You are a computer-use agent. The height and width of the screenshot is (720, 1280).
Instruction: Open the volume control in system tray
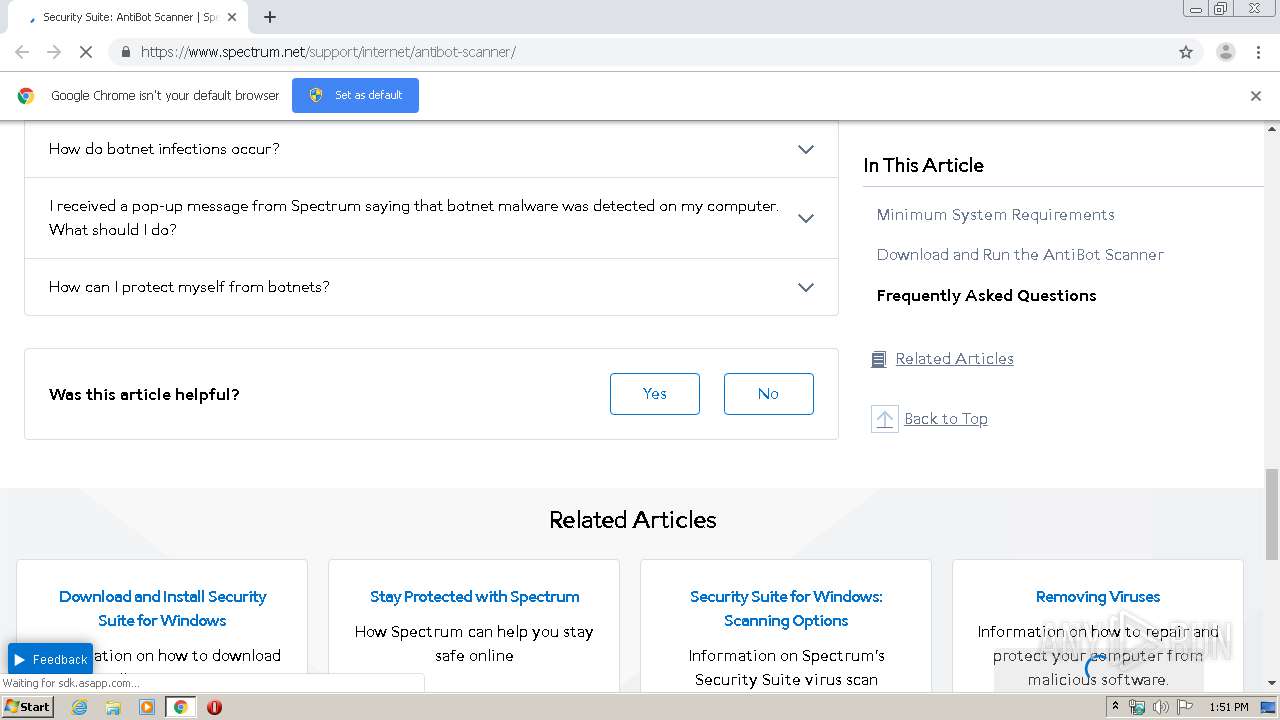point(1160,707)
